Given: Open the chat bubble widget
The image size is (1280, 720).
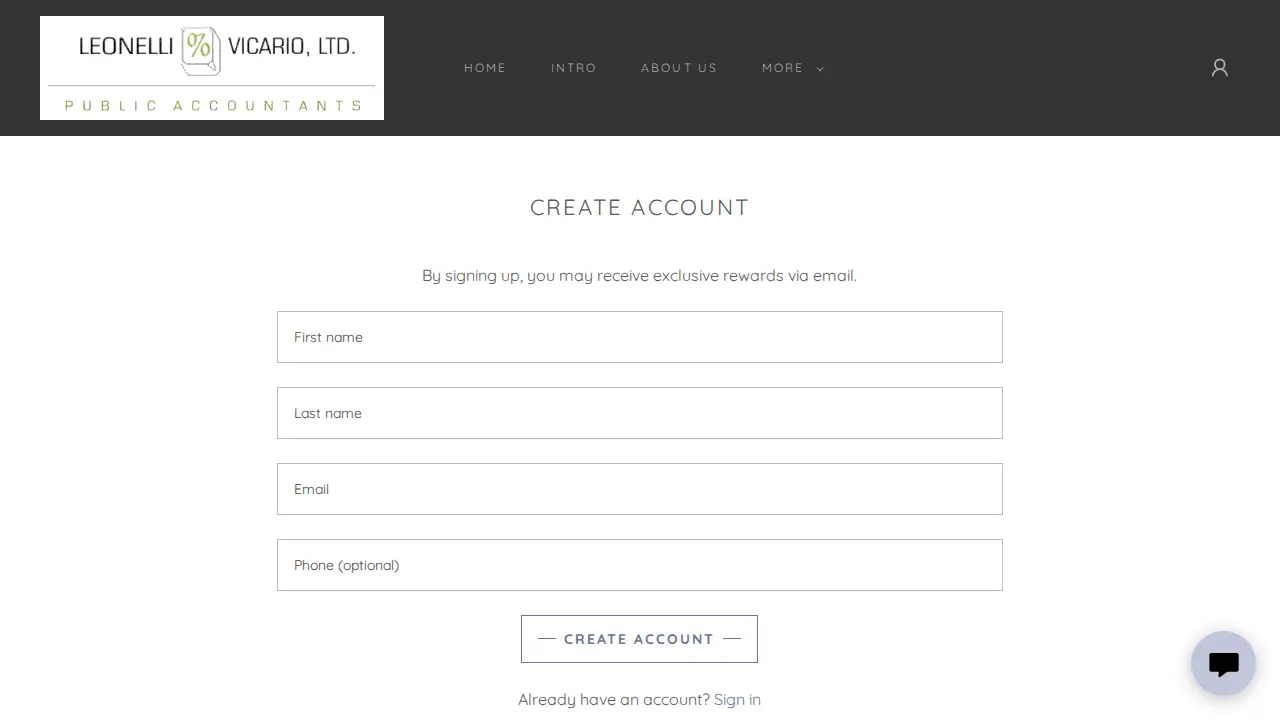Looking at the screenshot, I should click(1223, 663).
